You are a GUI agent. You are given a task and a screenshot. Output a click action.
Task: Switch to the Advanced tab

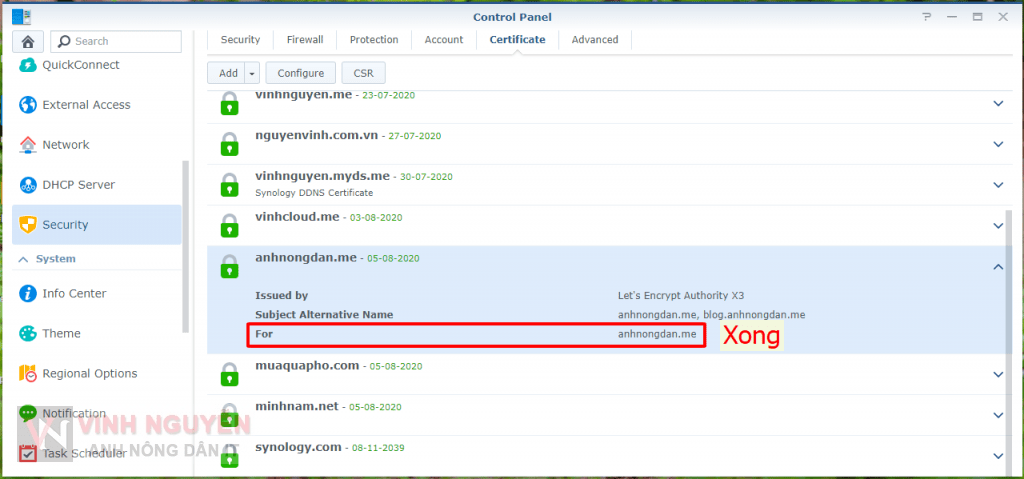click(x=595, y=40)
